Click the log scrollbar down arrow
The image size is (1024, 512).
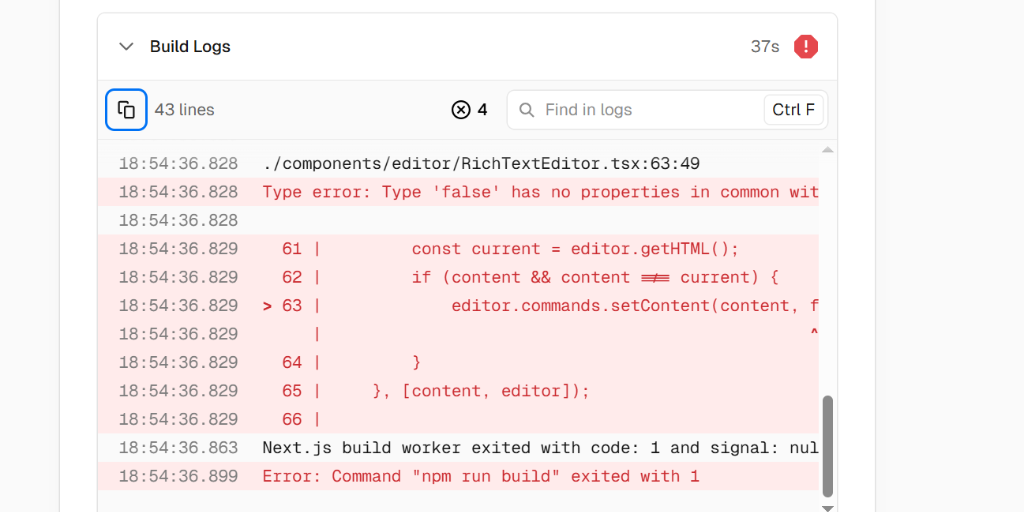[827, 507]
